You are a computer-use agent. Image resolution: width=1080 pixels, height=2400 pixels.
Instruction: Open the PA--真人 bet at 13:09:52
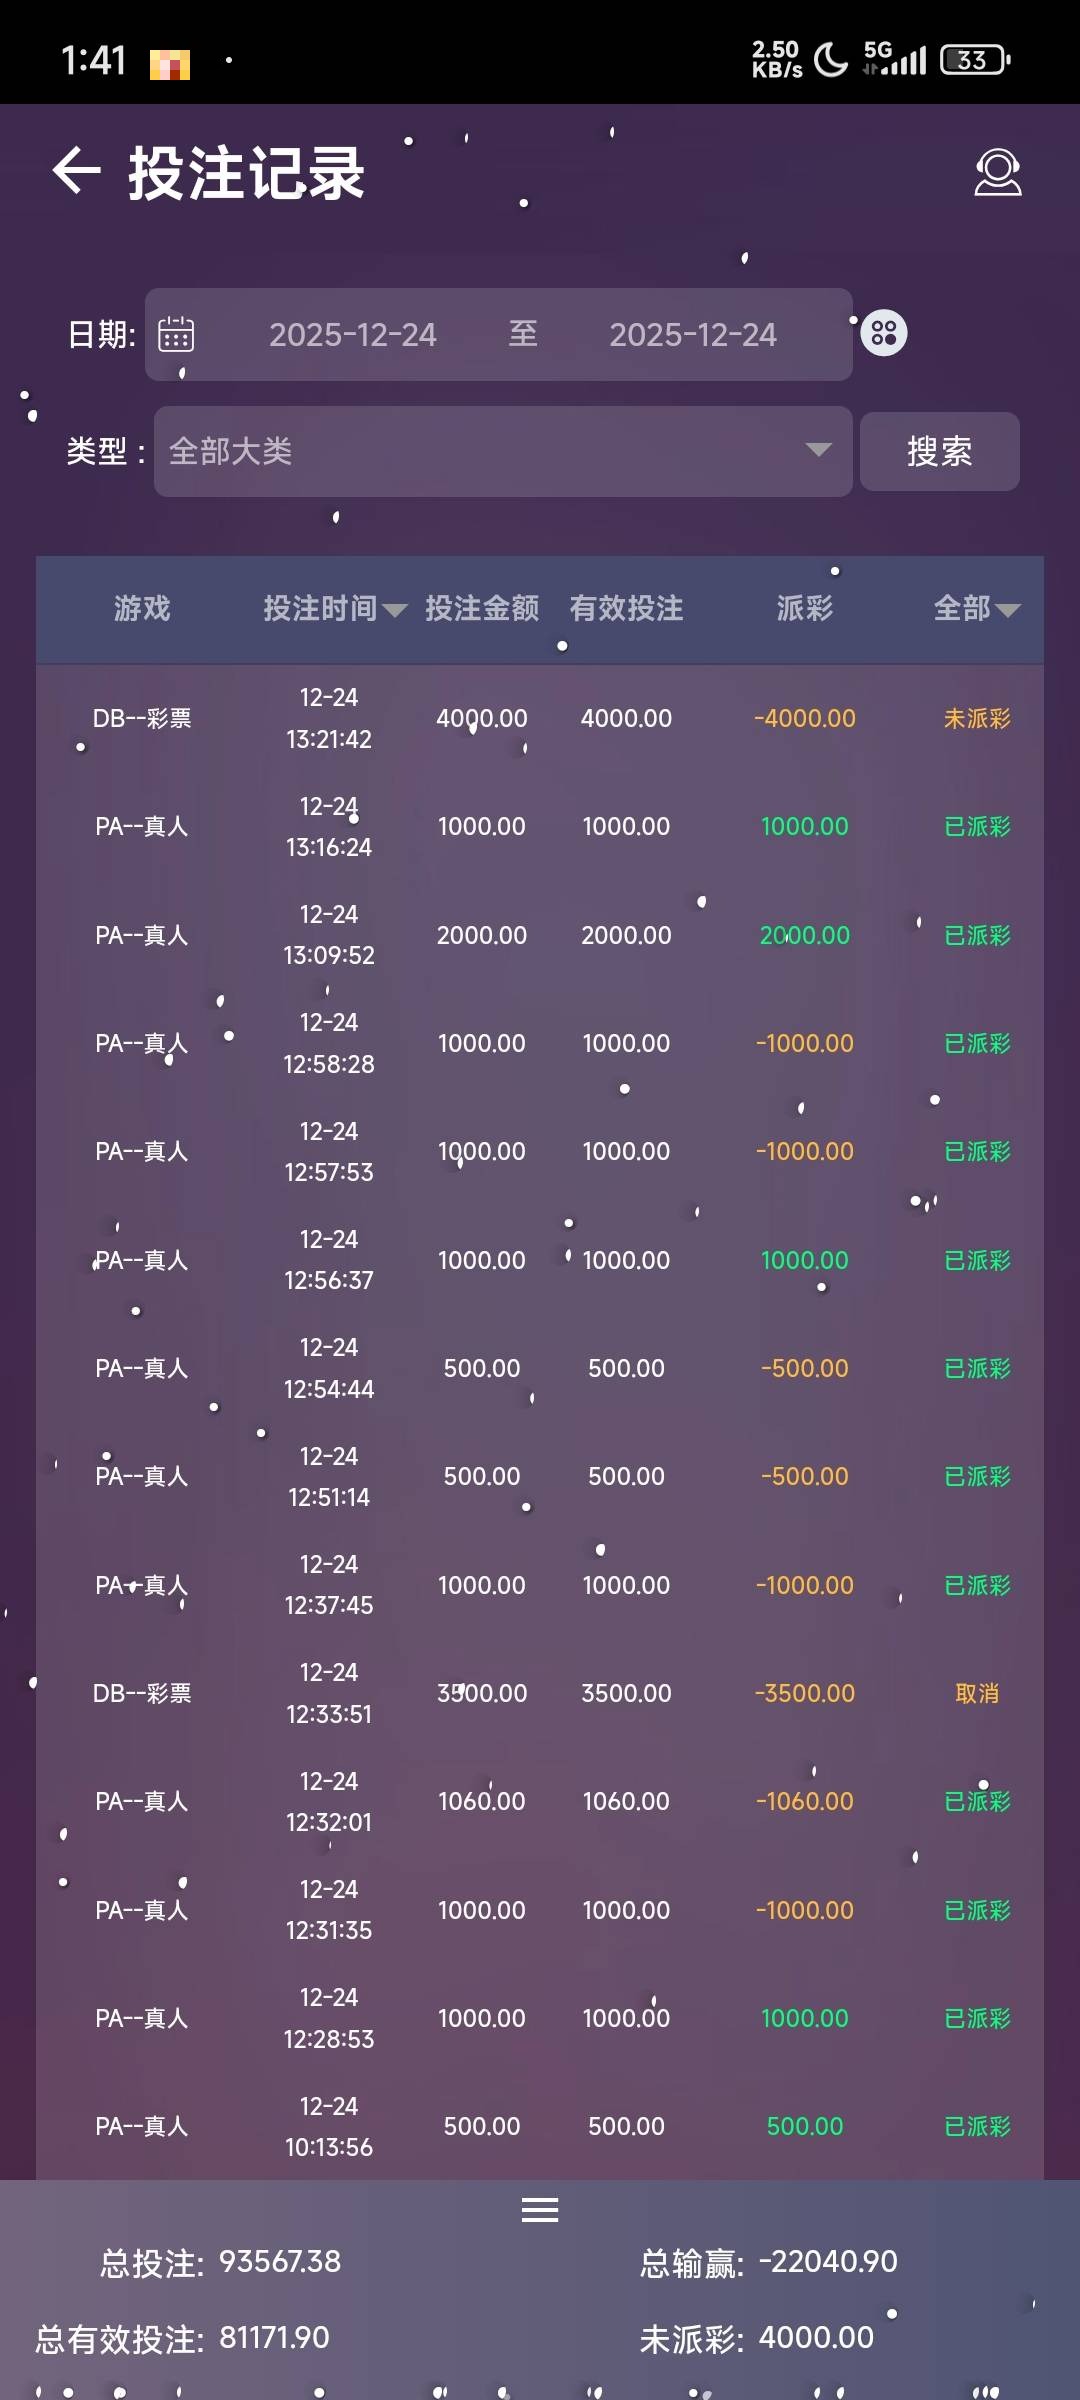pyautogui.click(x=540, y=935)
